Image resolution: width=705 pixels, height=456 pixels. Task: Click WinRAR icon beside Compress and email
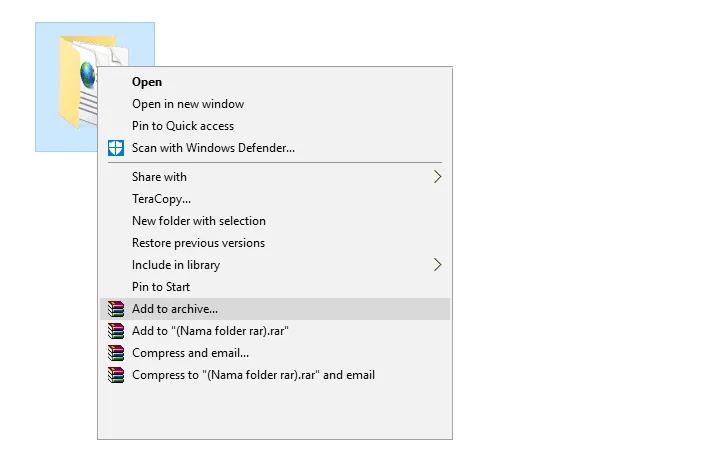click(116, 353)
